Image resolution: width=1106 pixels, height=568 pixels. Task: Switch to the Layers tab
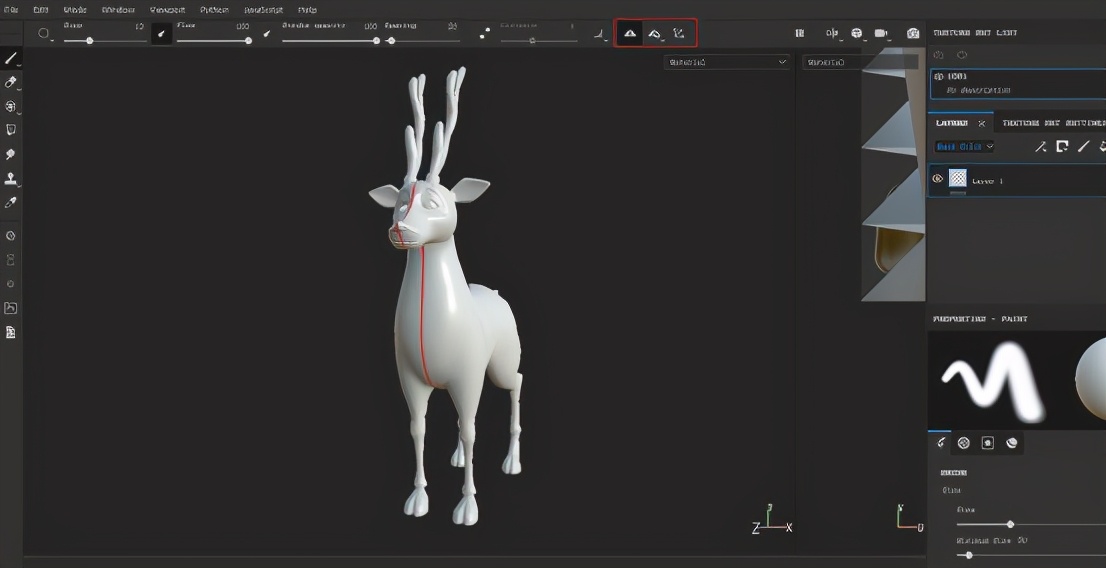[951, 123]
